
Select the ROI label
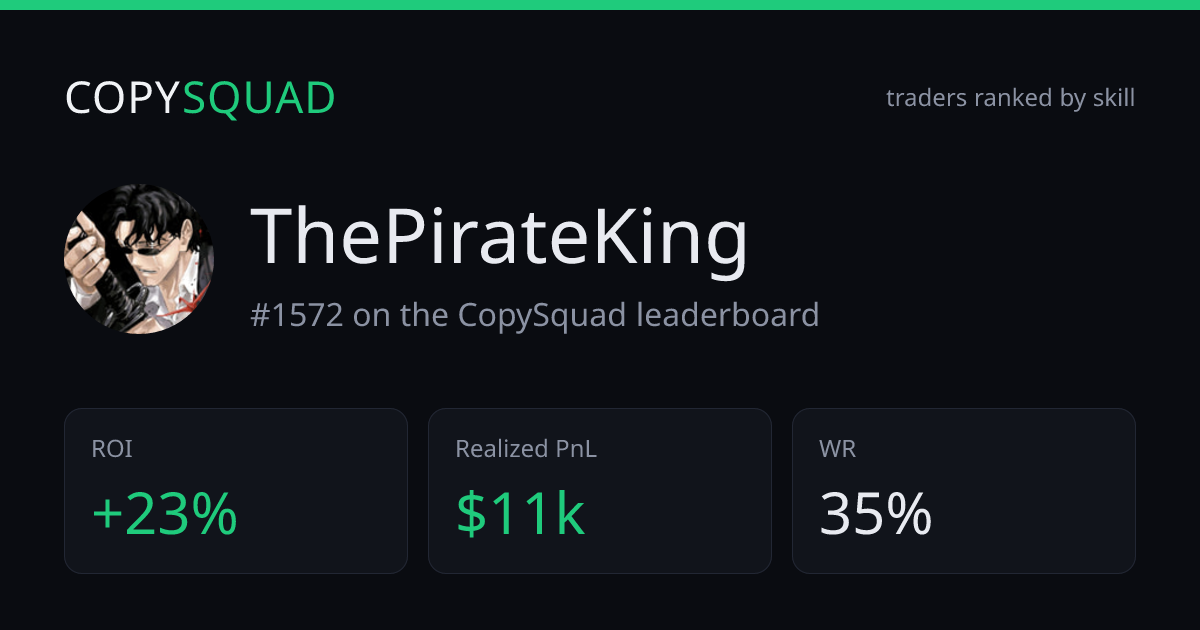(112, 449)
